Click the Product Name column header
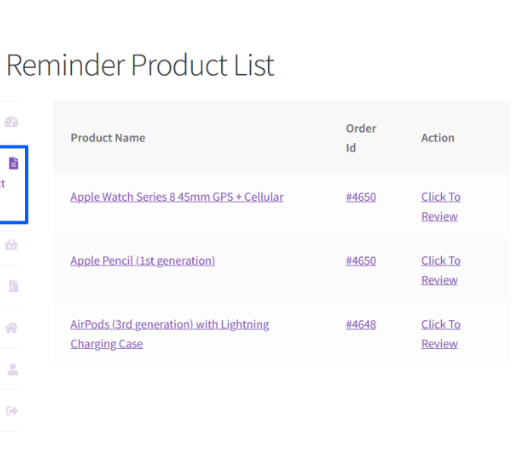This screenshot has width=512, height=452. click(x=108, y=138)
